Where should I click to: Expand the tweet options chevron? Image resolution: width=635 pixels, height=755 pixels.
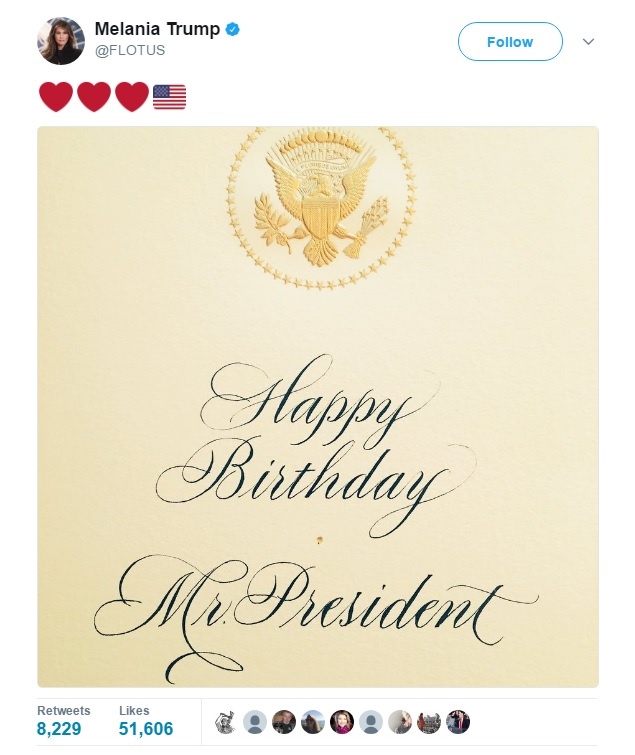(588, 41)
